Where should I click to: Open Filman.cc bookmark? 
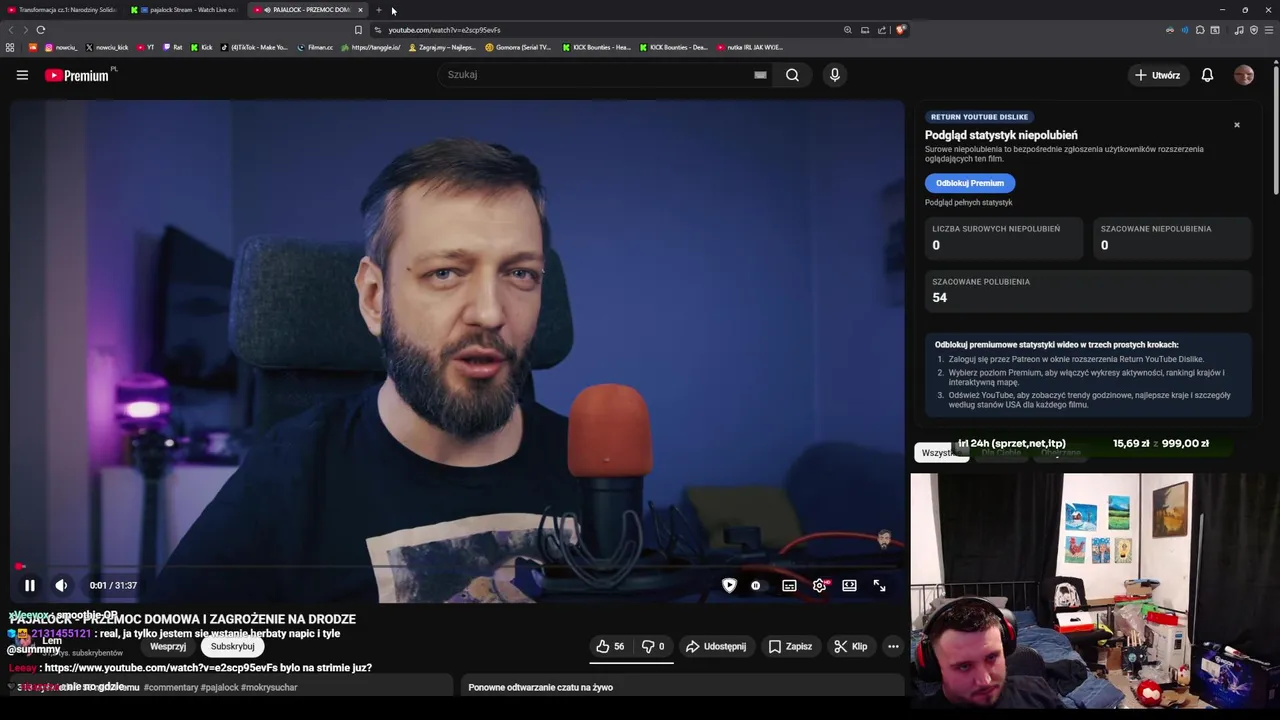(315, 47)
